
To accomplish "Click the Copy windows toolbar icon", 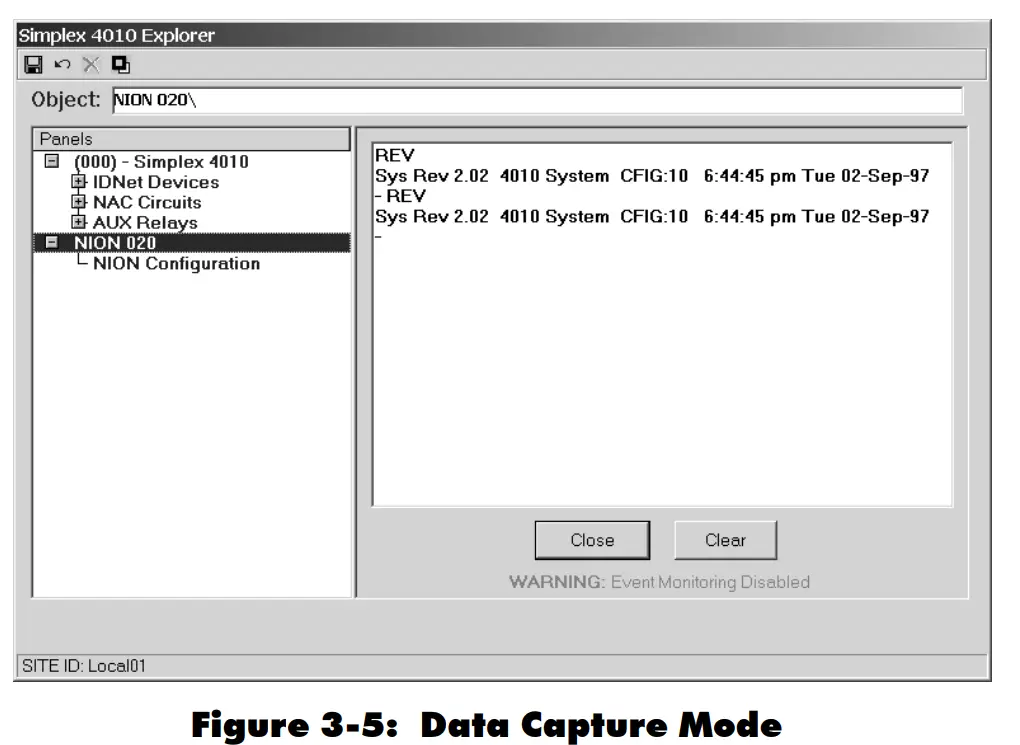I will tap(120, 64).
